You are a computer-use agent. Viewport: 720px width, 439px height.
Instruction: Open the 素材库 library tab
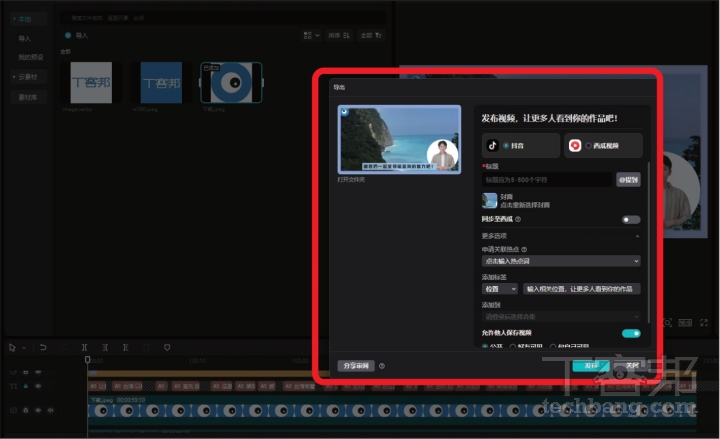(x=28, y=97)
